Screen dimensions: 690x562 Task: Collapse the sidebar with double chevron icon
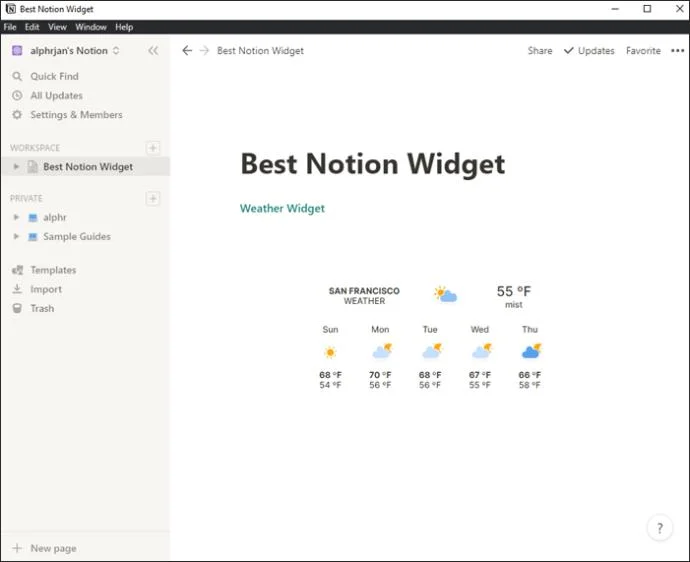pyautogui.click(x=153, y=51)
